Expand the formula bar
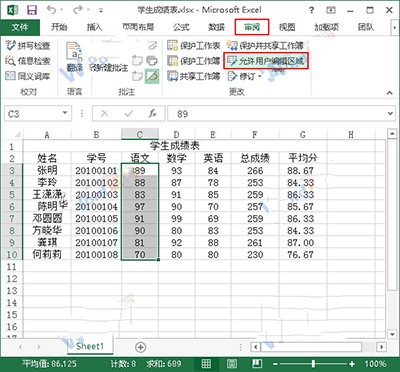 (390, 114)
